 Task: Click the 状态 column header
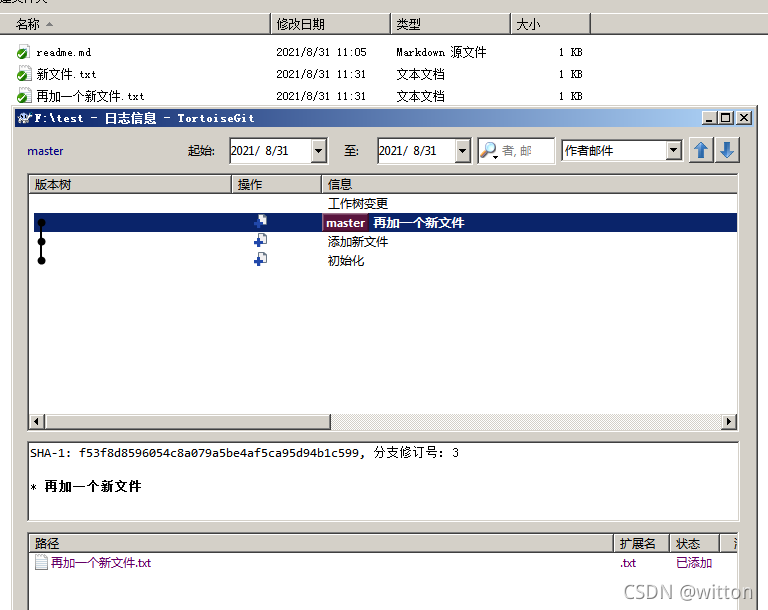[695, 543]
